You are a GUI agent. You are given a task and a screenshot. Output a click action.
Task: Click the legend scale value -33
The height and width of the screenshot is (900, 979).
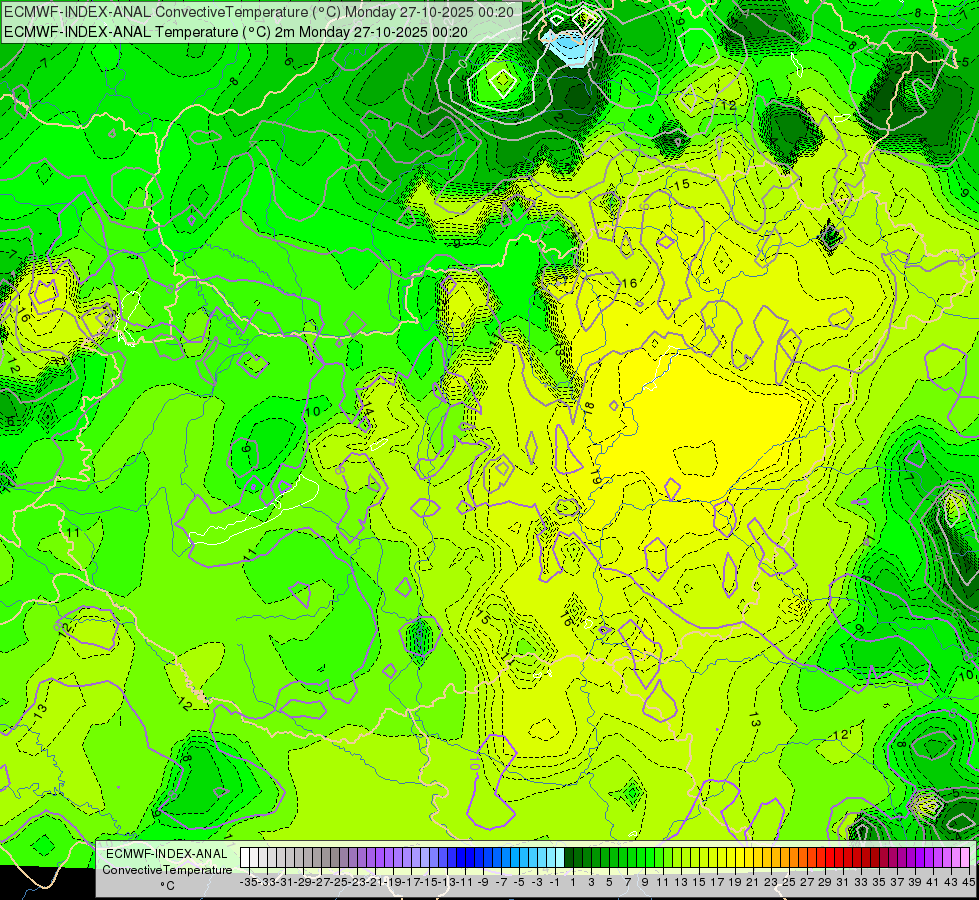[x=267, y=882]
